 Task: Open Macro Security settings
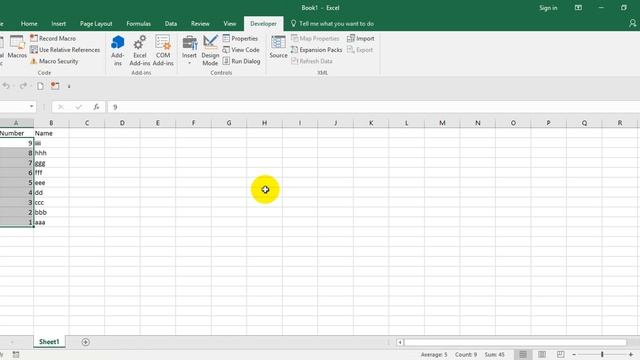pyautogui.click(x=54, y=61)
